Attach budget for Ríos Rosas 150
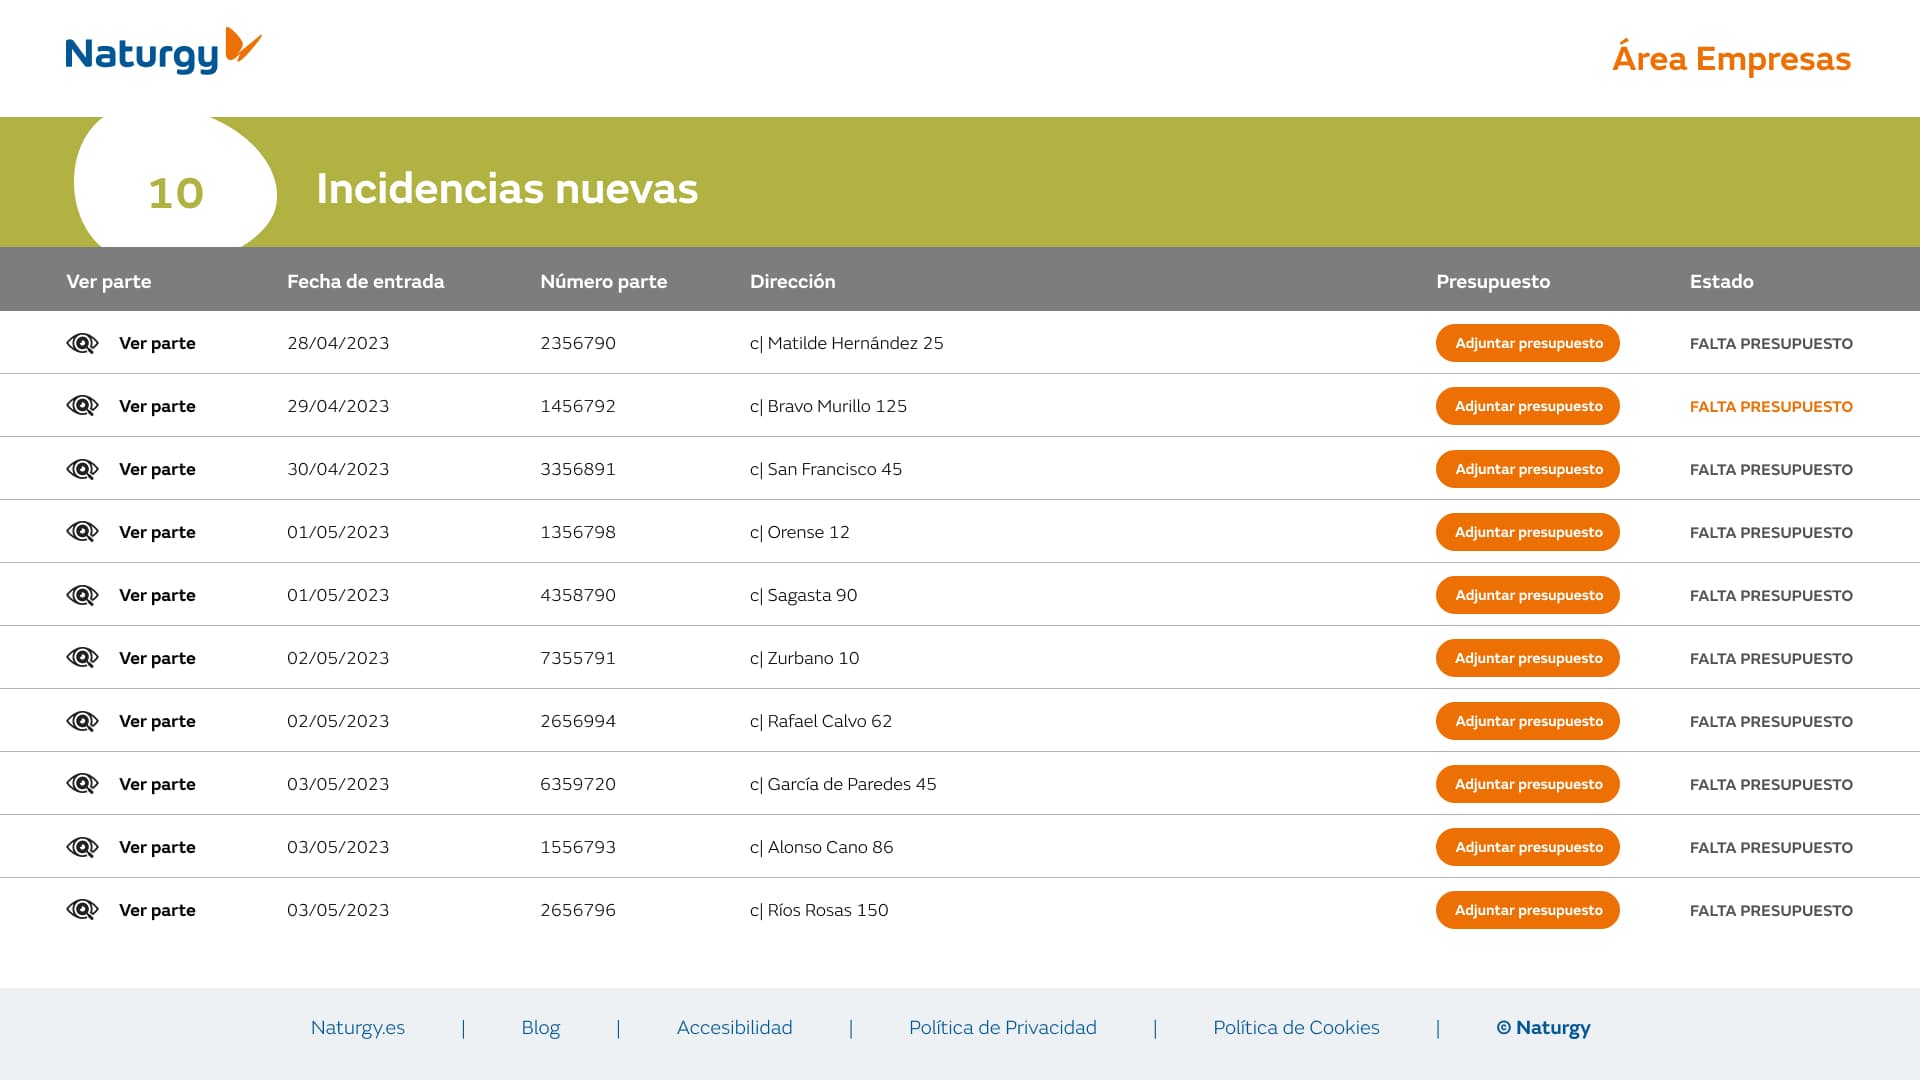Viewport: 1920px width, 1080px height. [1527, 910]
